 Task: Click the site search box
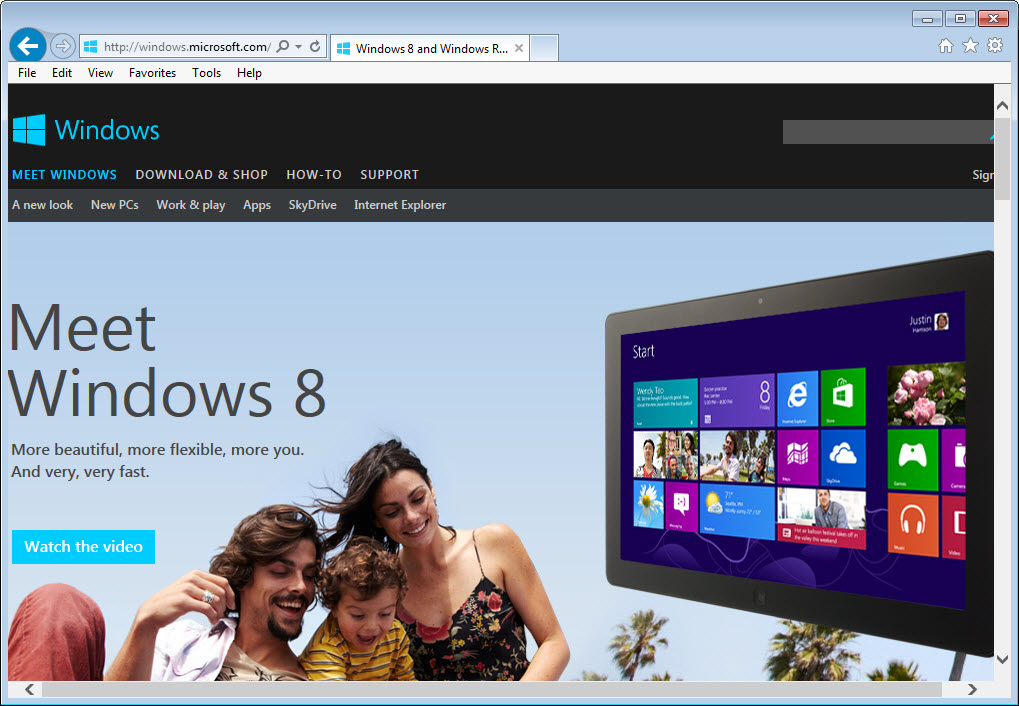(888, 132)
